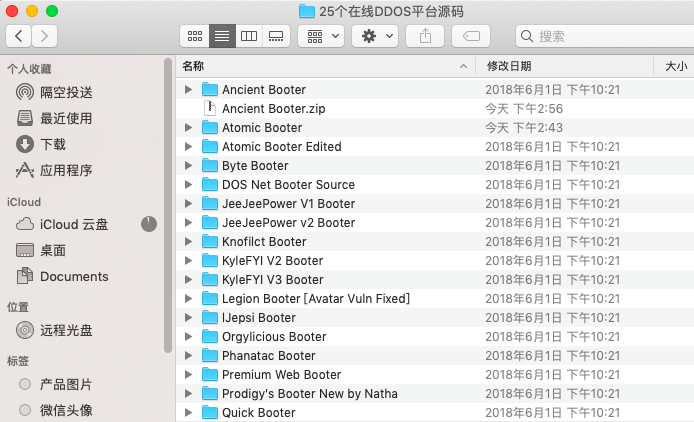
Task: Select the Orgylicious Booter row name
Action: tap(274, 337)
